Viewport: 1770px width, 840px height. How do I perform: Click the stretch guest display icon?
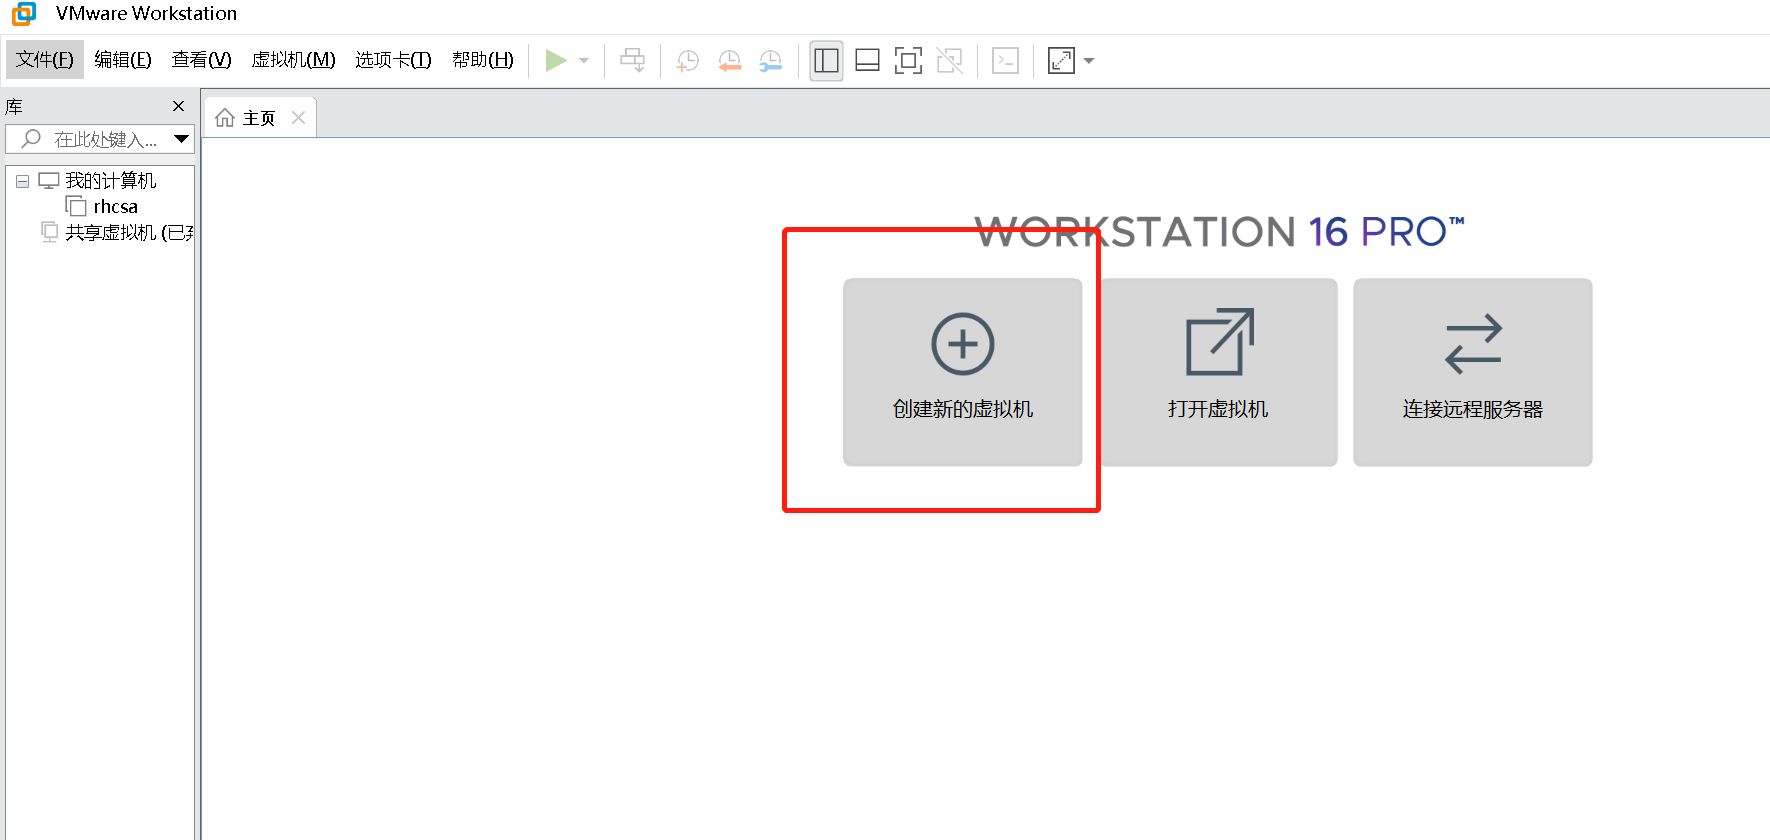click(x=1061, y=61)
